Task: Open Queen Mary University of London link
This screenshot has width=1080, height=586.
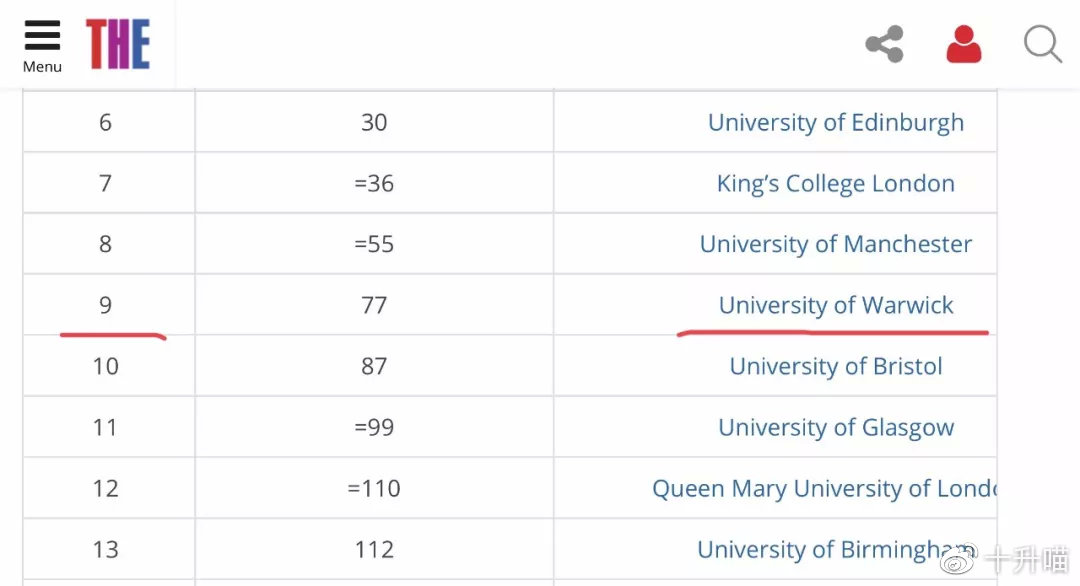Action: point(824,488)
